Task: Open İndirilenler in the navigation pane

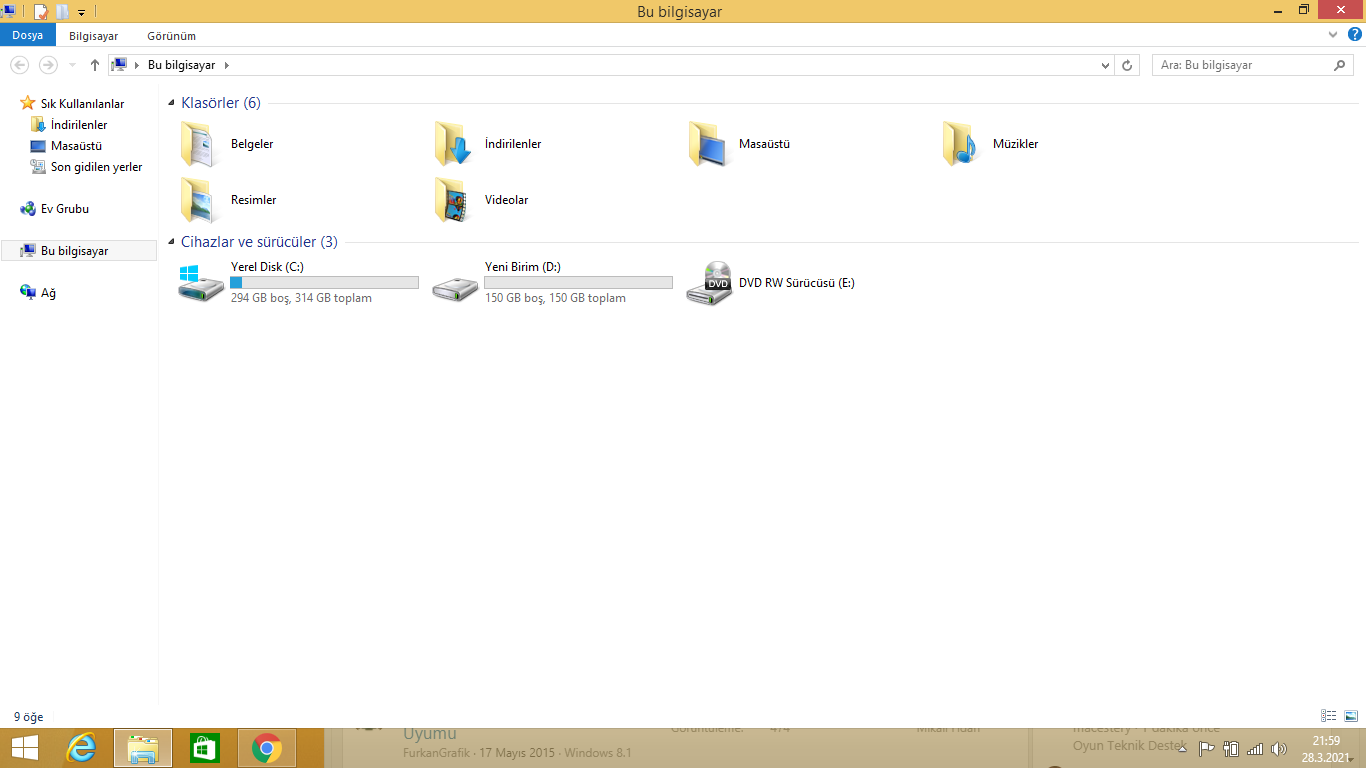Action: [x=79, y=125]
